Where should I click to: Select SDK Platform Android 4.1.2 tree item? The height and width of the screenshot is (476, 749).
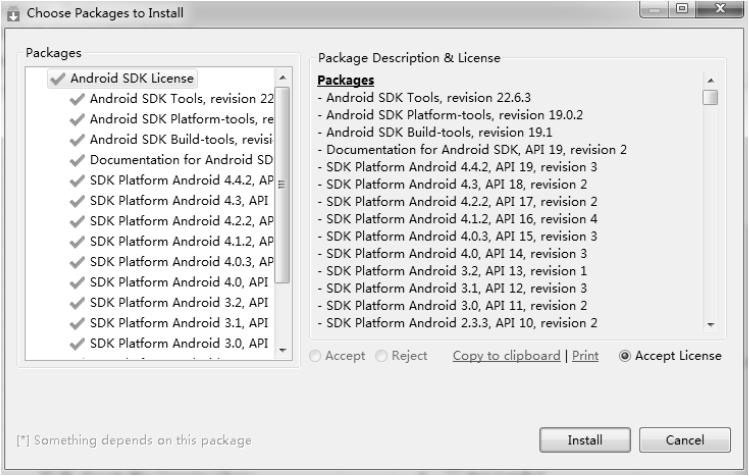[181, 241]
